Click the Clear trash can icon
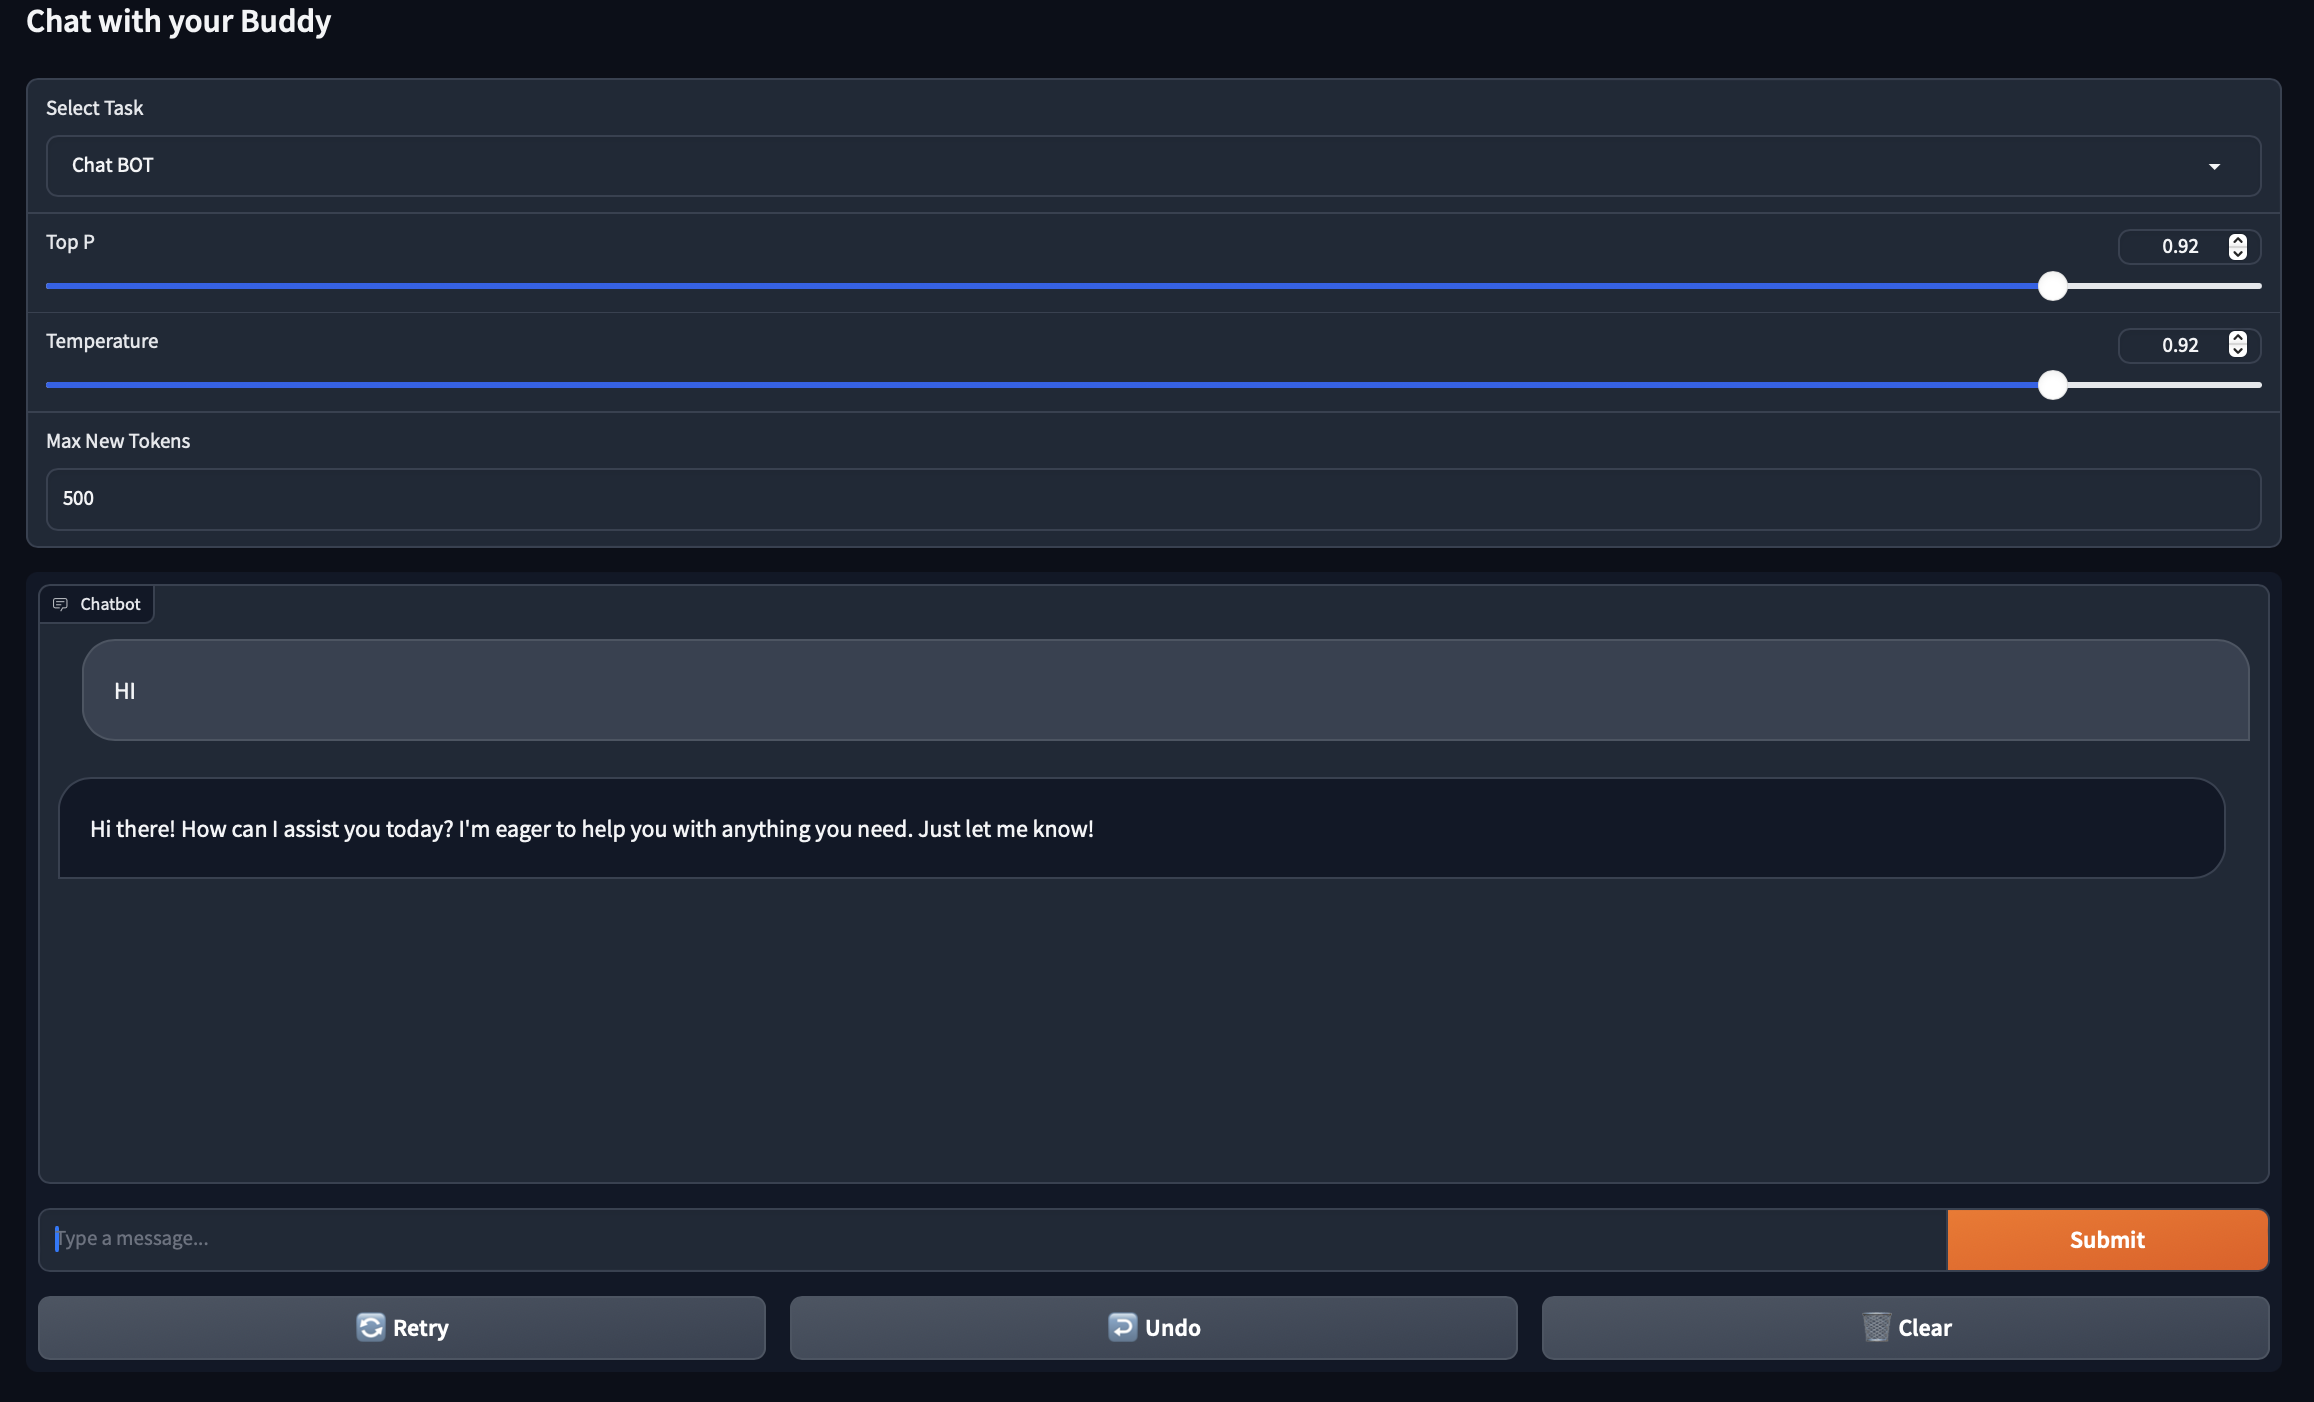Image resolution: width=2314 pixels, height=1402 pixels. pyautogui.click(x=1876, y=1327)
